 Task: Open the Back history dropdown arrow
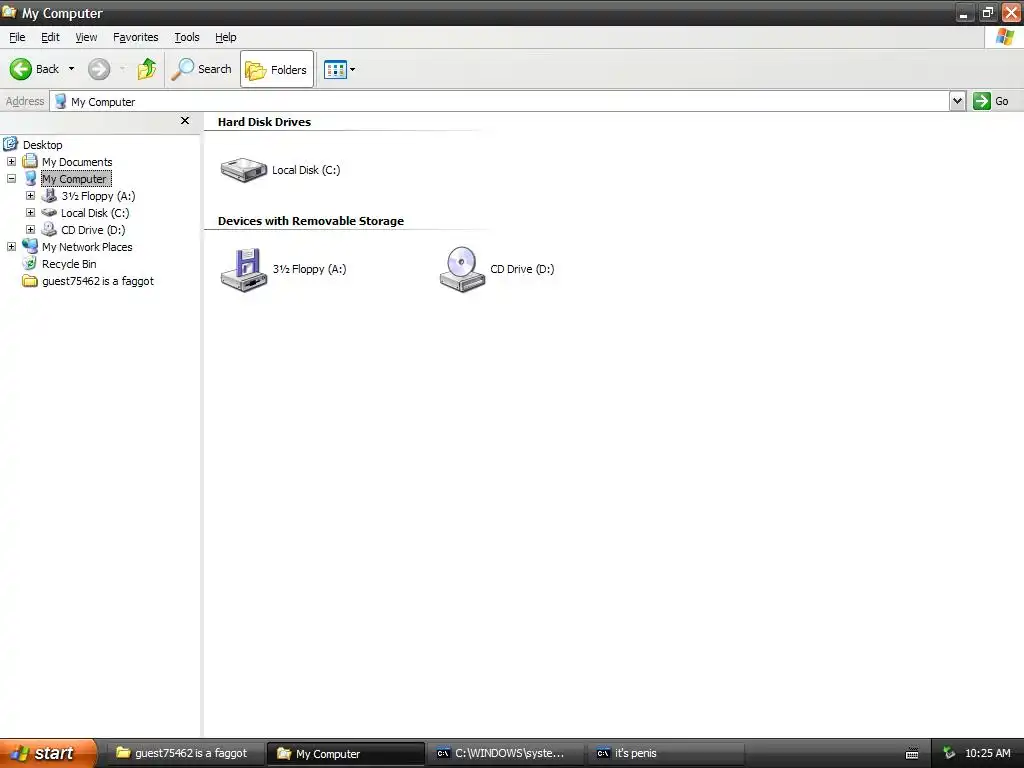click(71, 69)
